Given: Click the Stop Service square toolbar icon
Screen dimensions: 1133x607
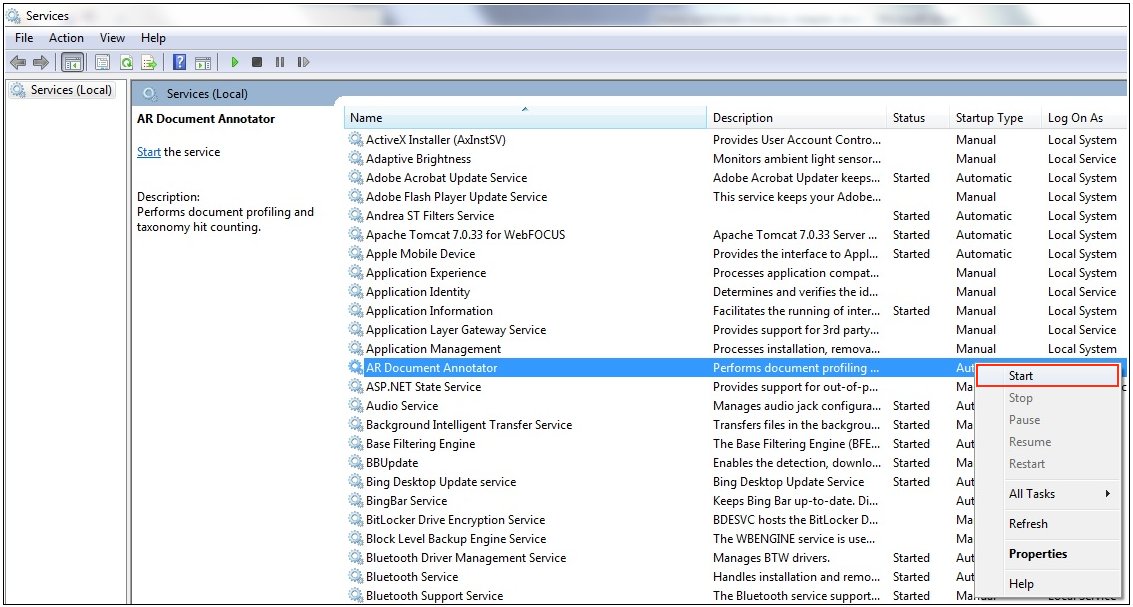Looking at the screenshot, I should 257,63.
